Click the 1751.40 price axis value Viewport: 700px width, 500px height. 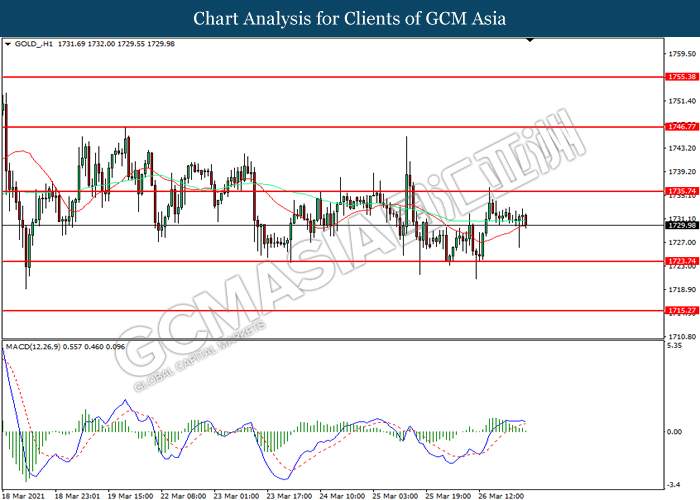click(x=682, y=101)
